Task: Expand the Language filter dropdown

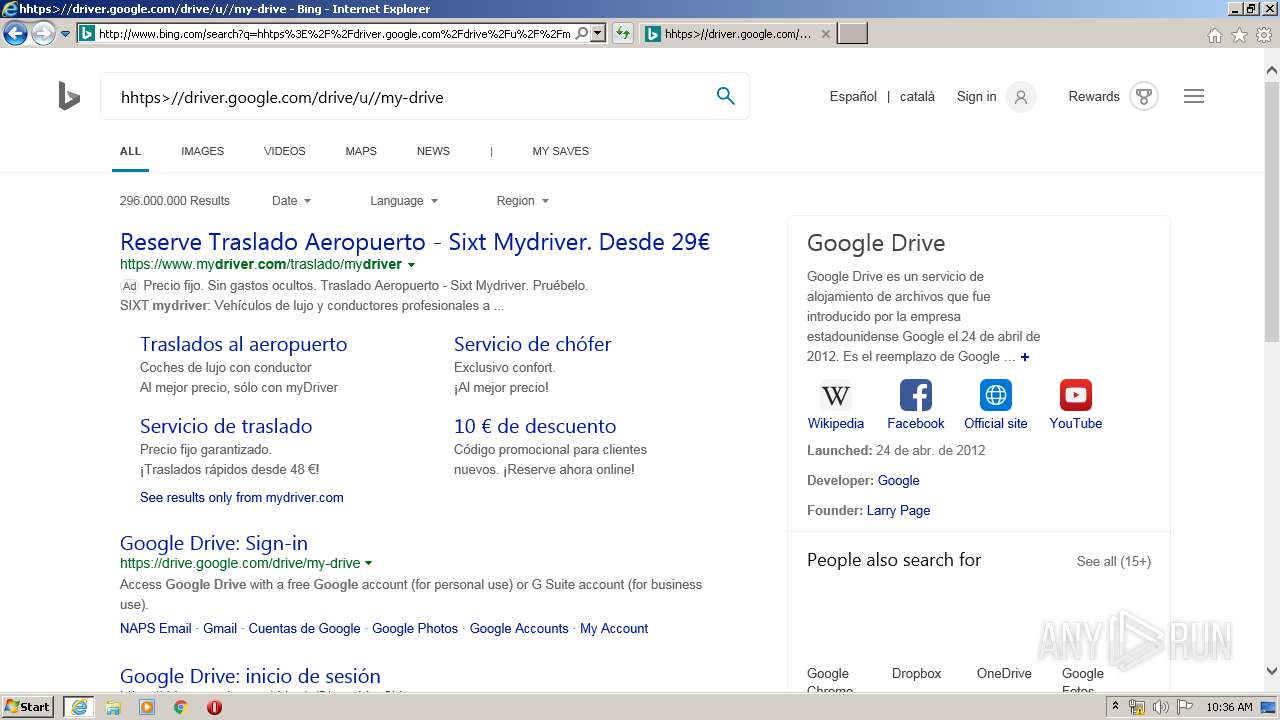Action: [x=404, y=201]
